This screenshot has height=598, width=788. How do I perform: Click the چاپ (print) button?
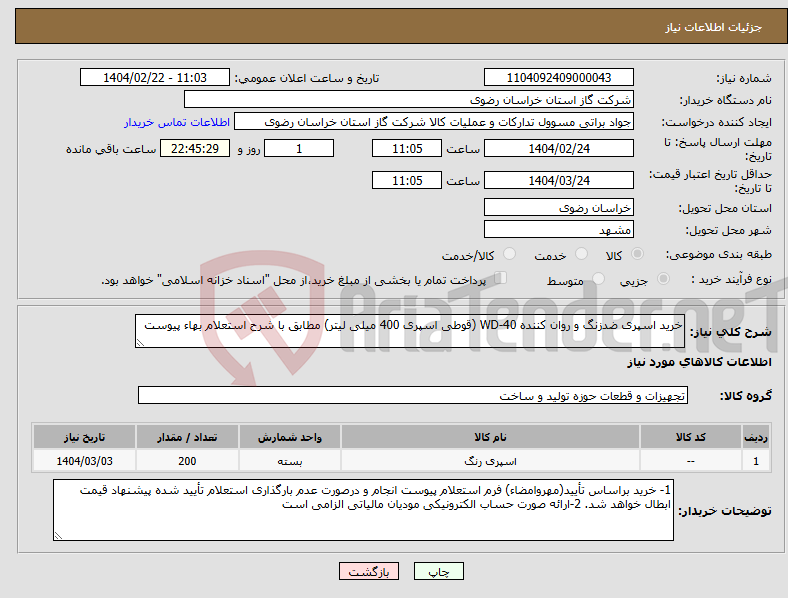(x=438, y=571)
